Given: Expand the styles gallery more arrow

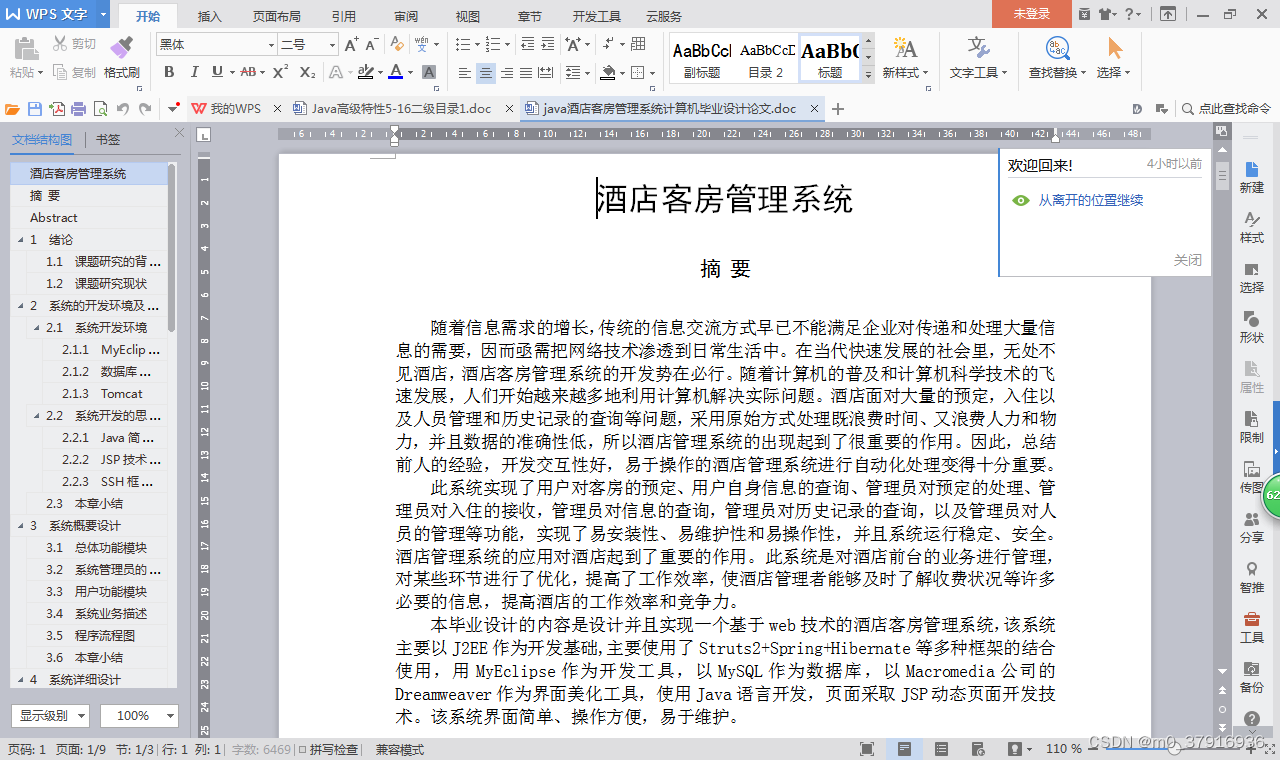Looking at the screenshot, I should (x=868, y=74).
